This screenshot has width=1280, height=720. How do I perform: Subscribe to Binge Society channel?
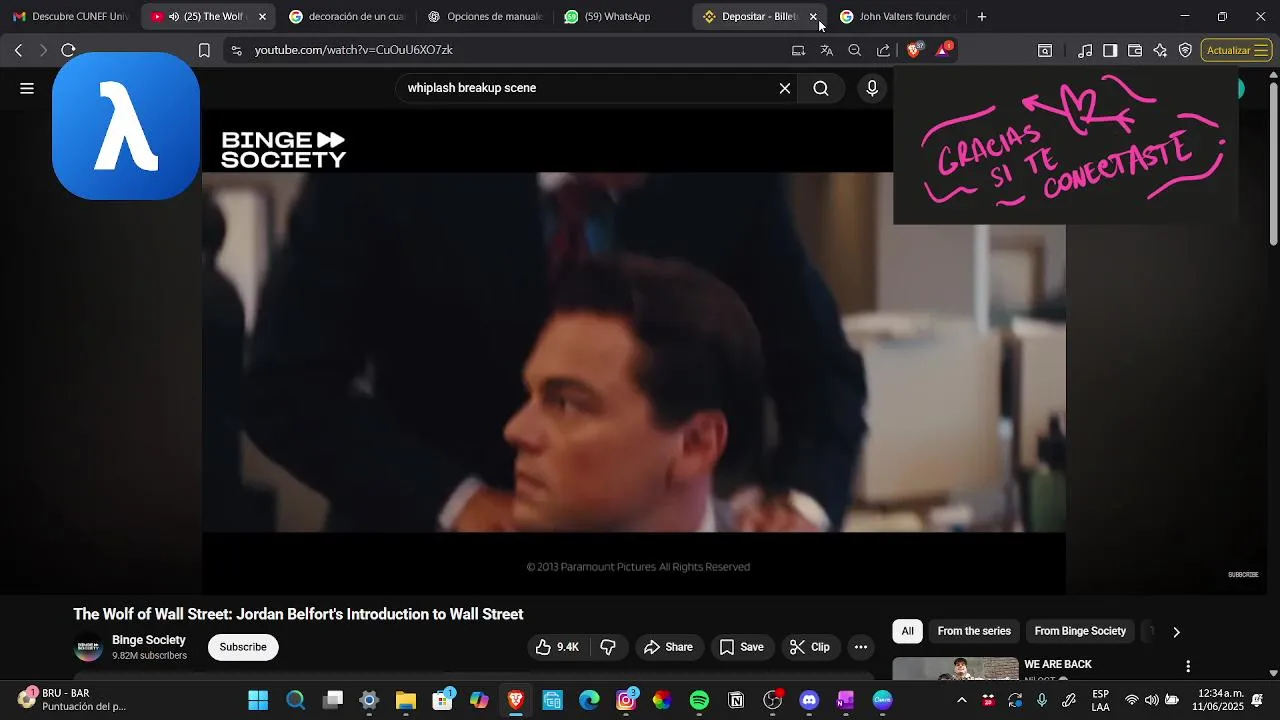(243, 647)
